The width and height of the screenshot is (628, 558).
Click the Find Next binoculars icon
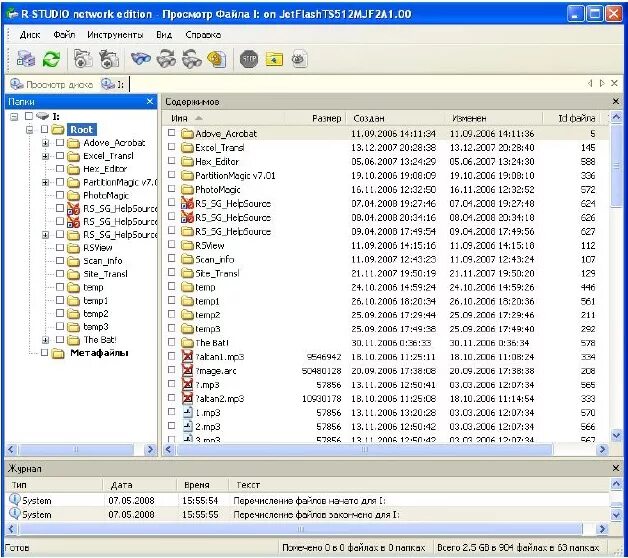click(x=166, y=59)
